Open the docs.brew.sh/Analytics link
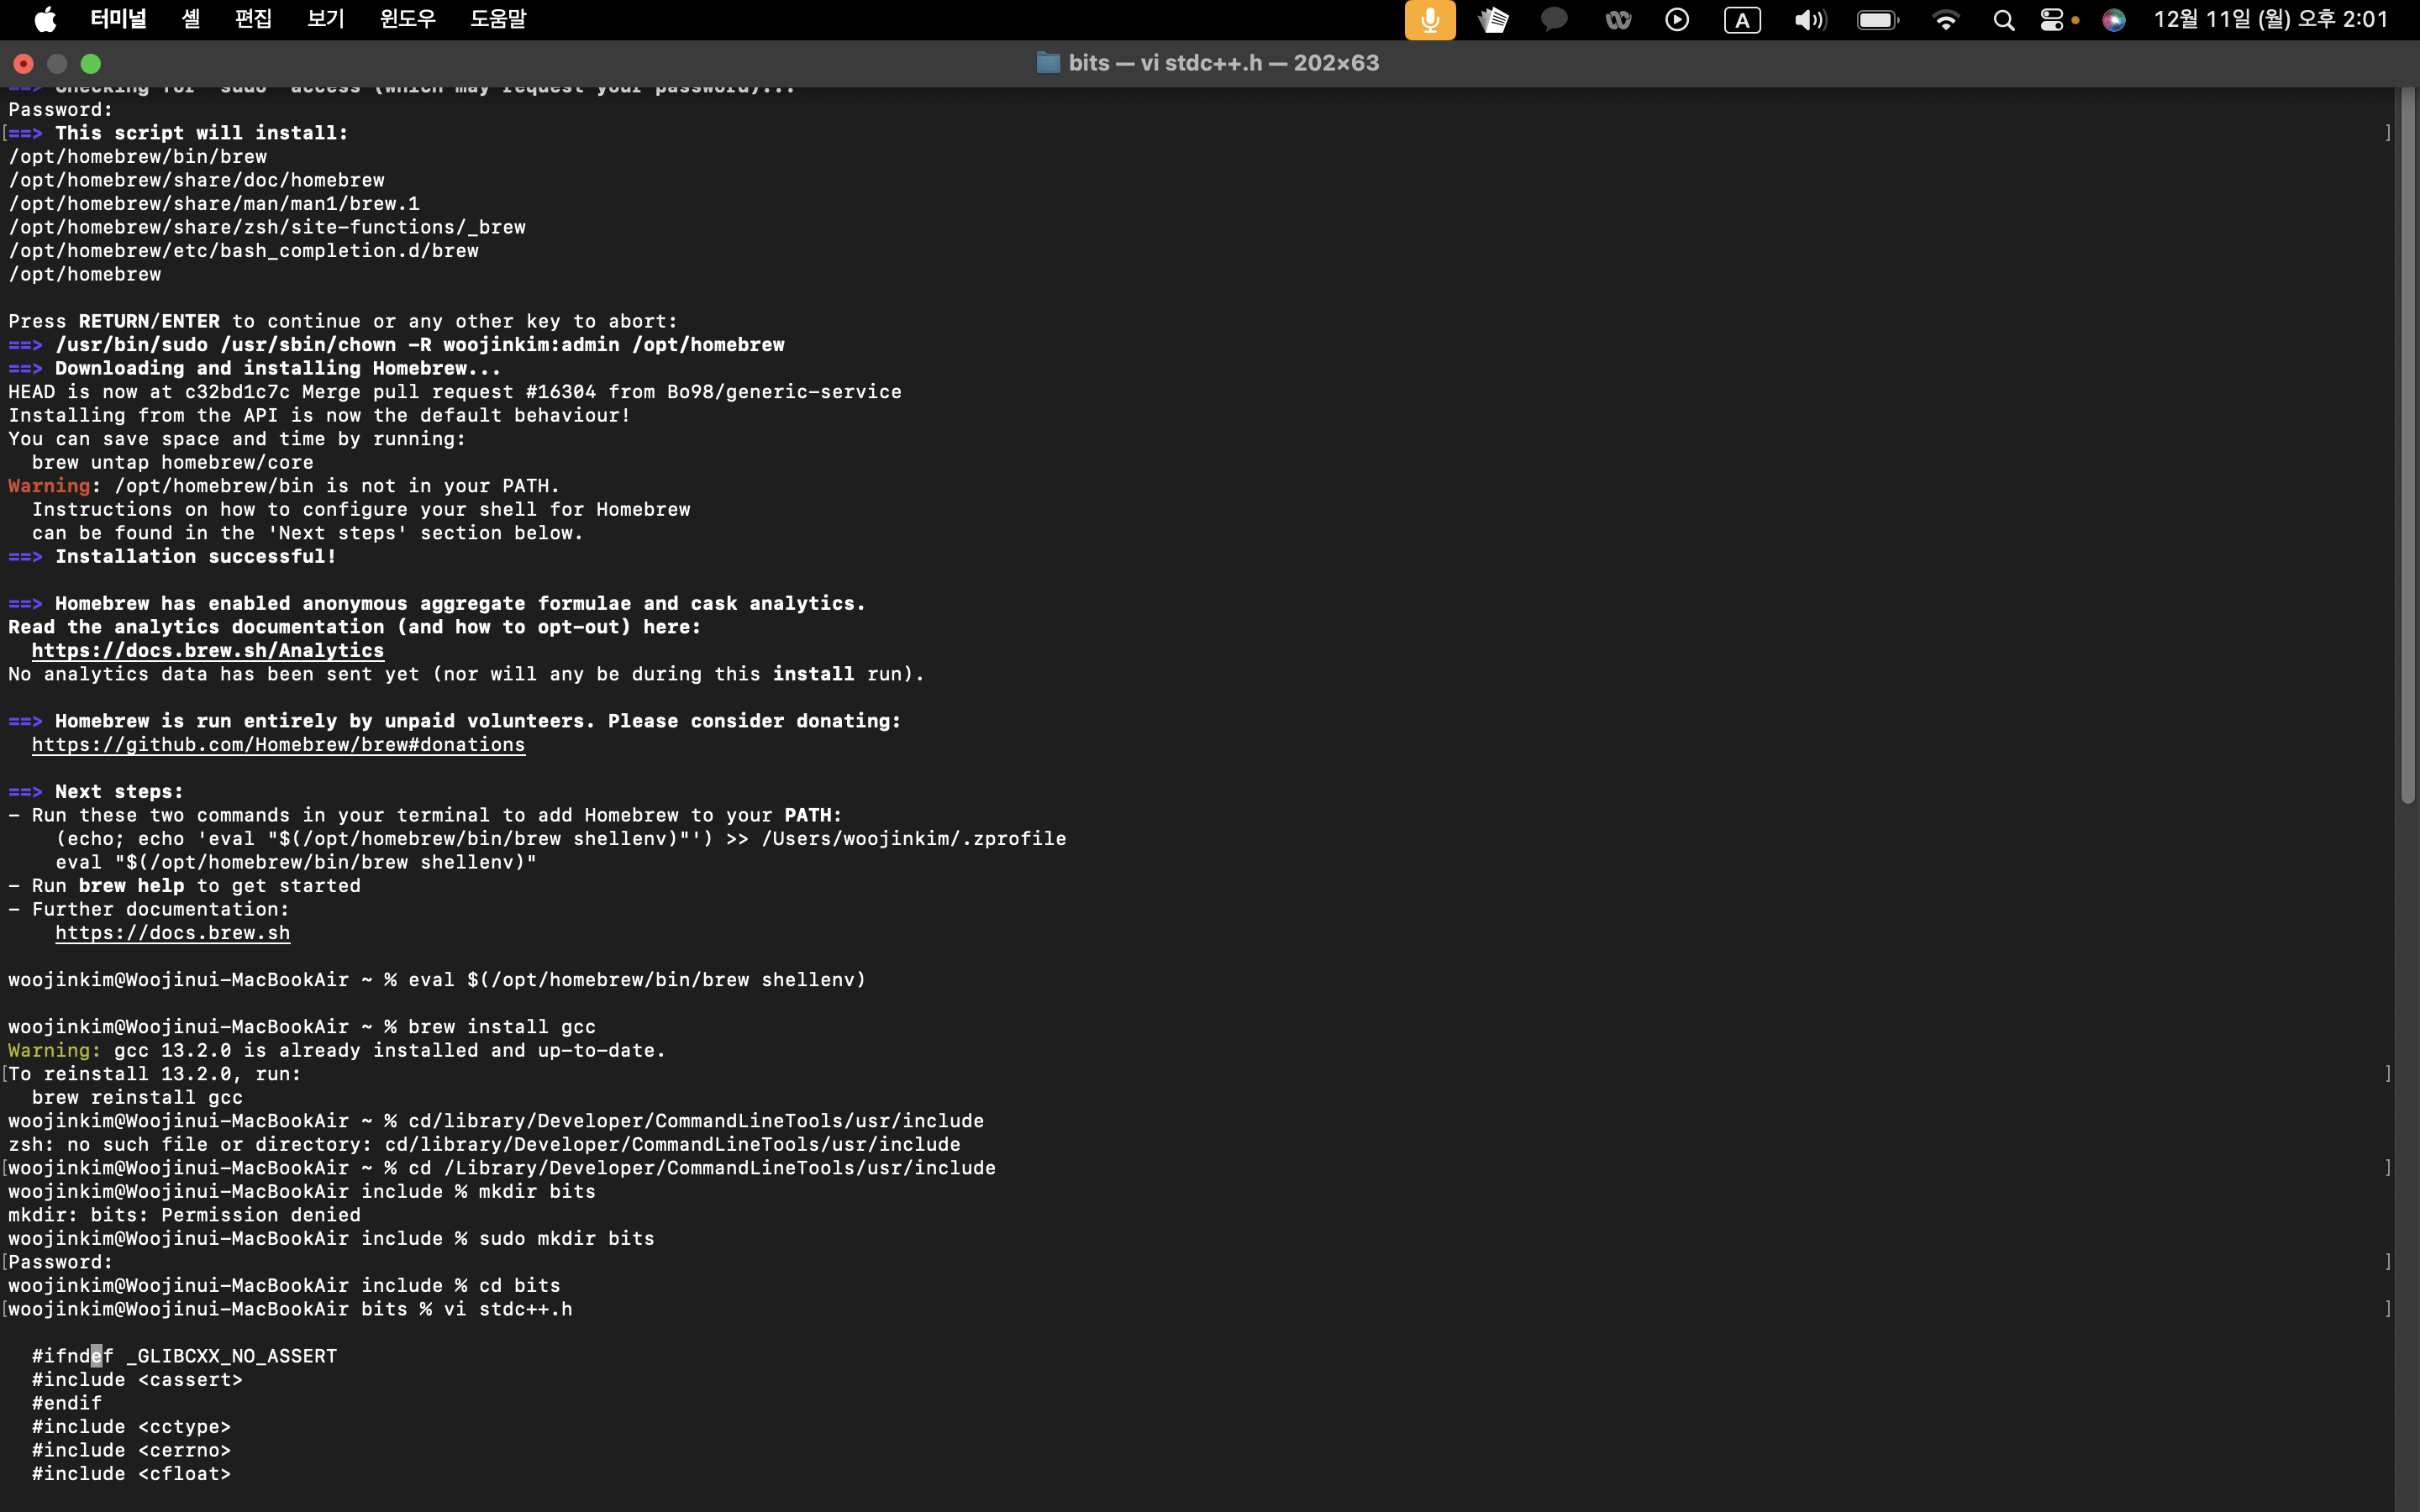This screenshot has width=2420, height=1512. (x=207, y=650)
